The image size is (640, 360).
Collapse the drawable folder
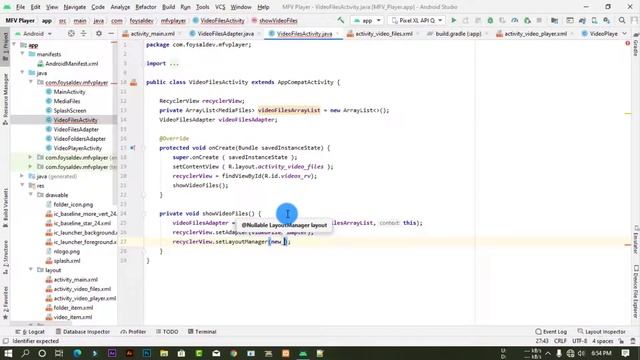point(31,195)
